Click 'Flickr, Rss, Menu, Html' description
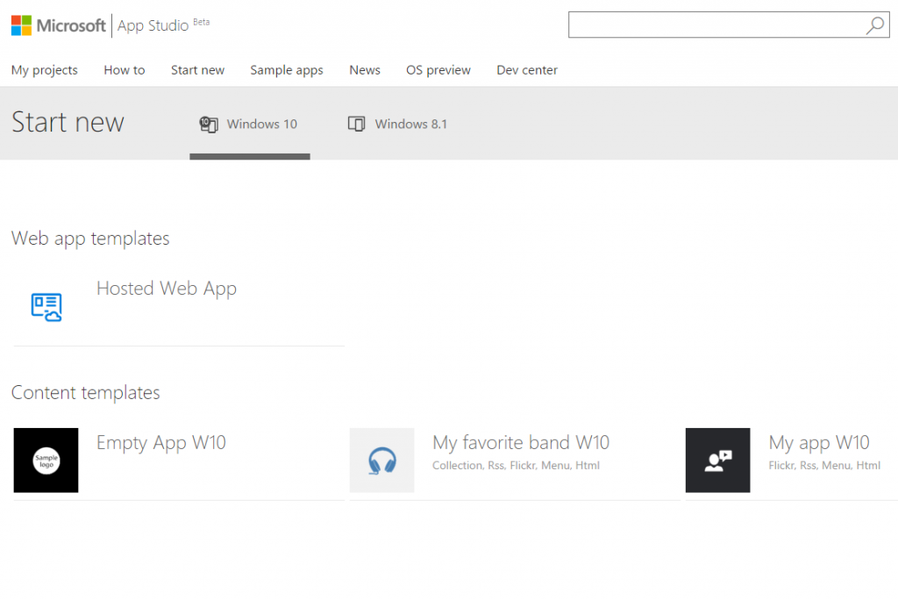This screenshot has height=600, width=898. (825, 465)
